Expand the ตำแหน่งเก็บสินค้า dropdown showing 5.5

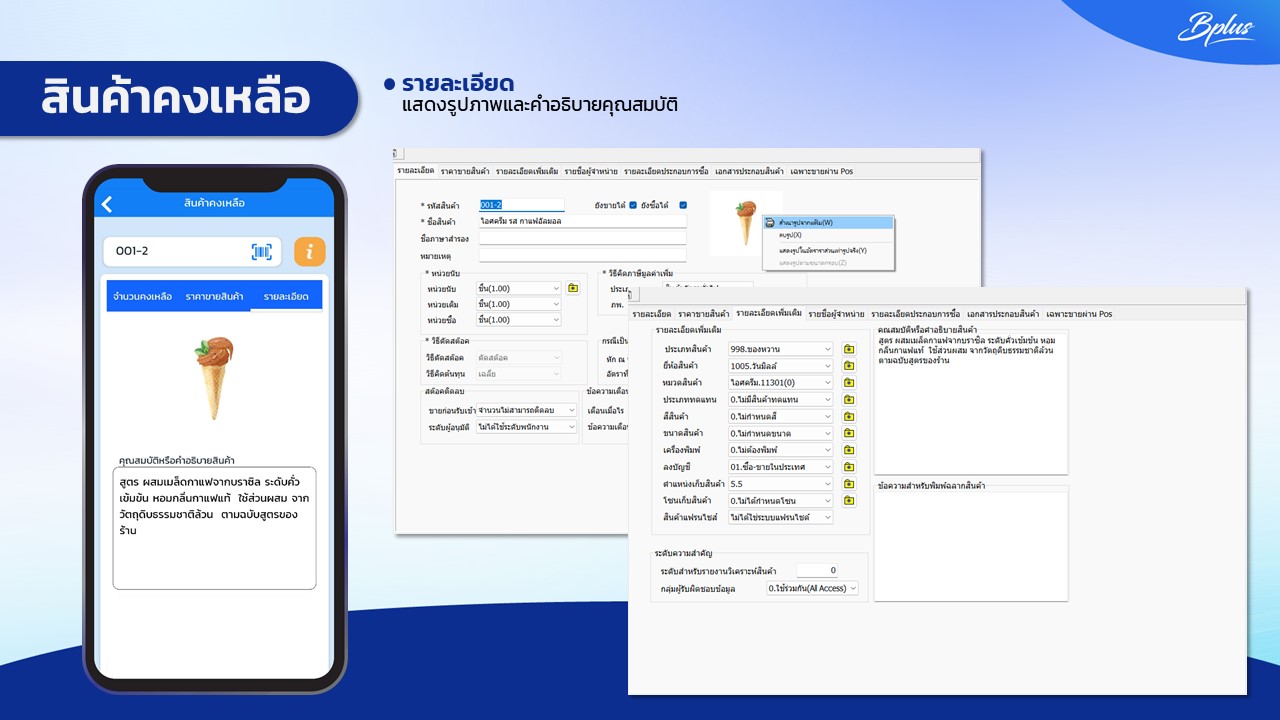click(780, 484)
